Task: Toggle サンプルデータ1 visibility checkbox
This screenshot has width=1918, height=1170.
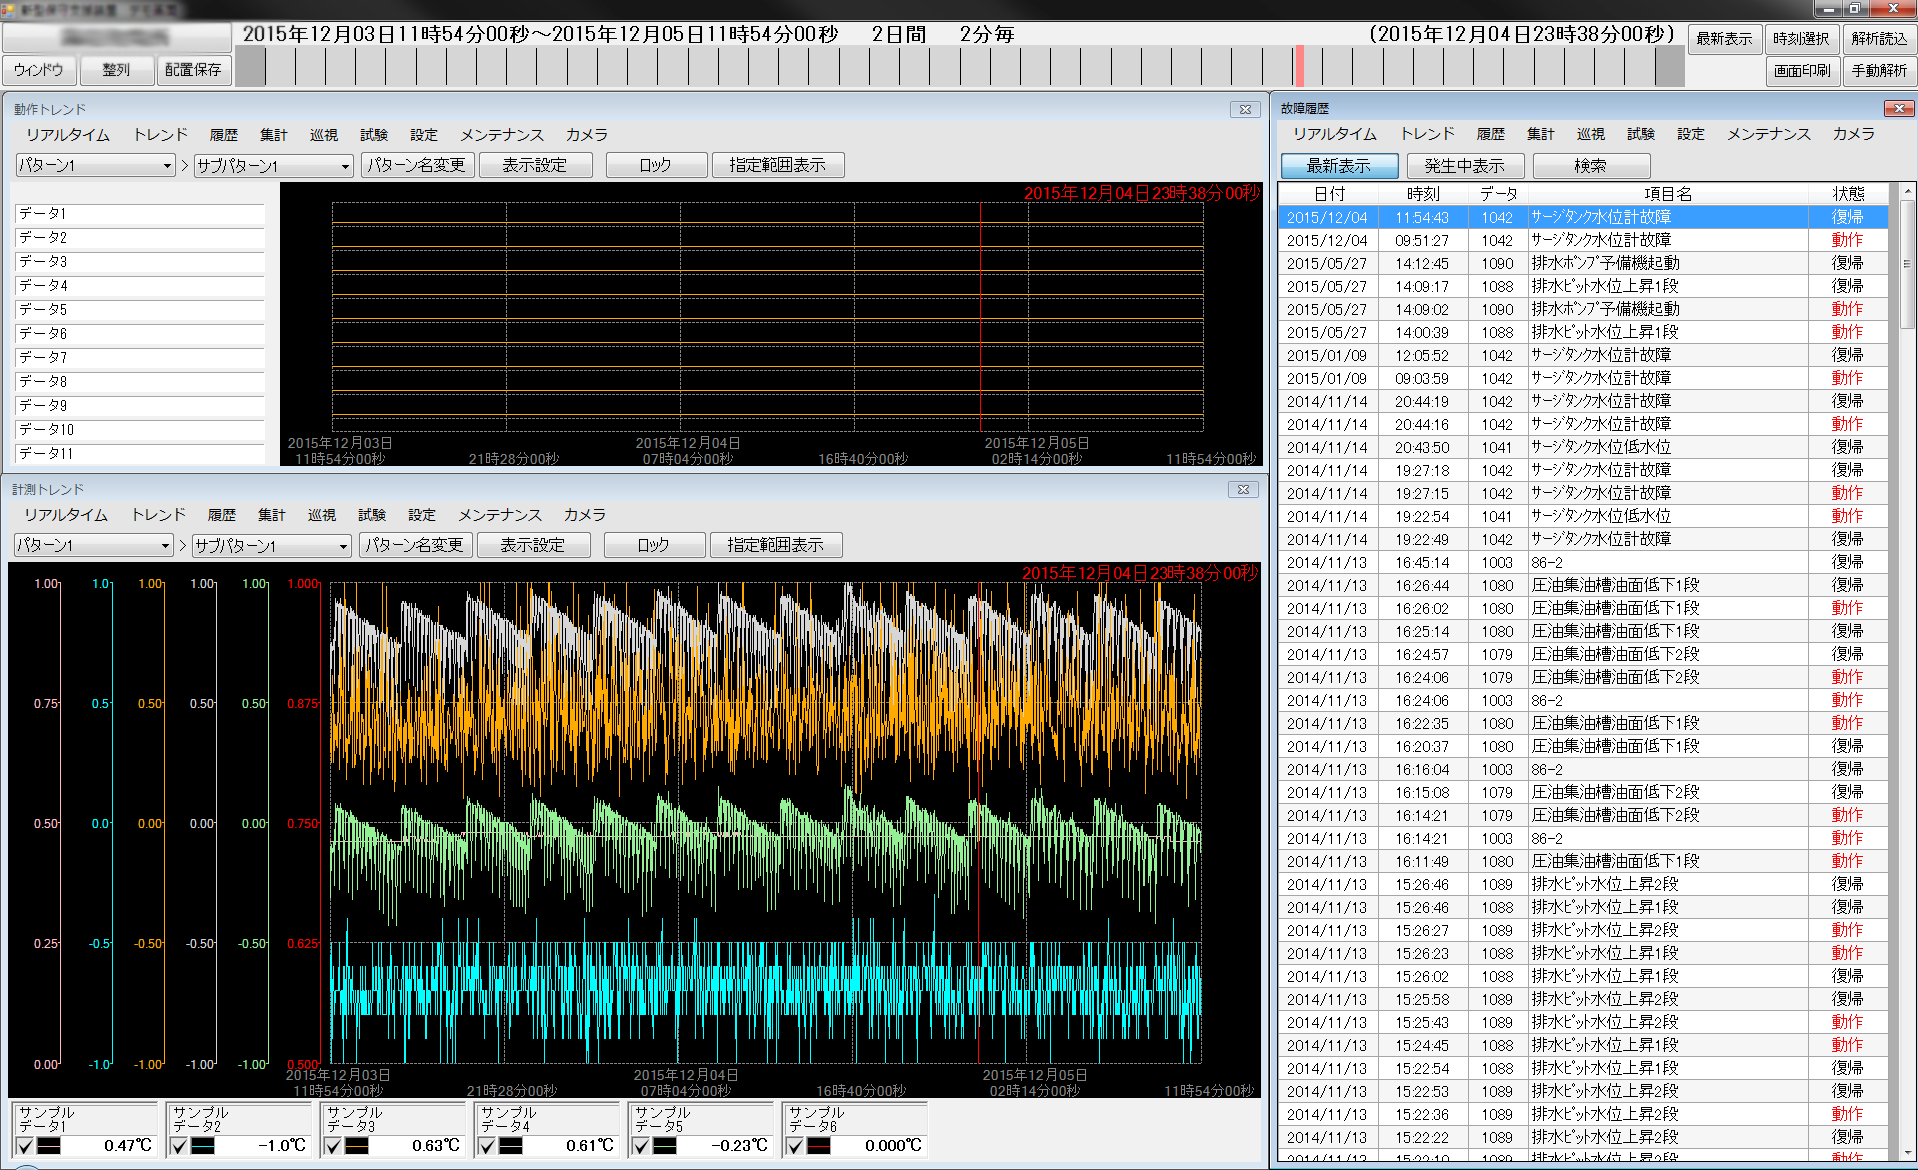Action: pyautogui.click(x=25, y=1146)
